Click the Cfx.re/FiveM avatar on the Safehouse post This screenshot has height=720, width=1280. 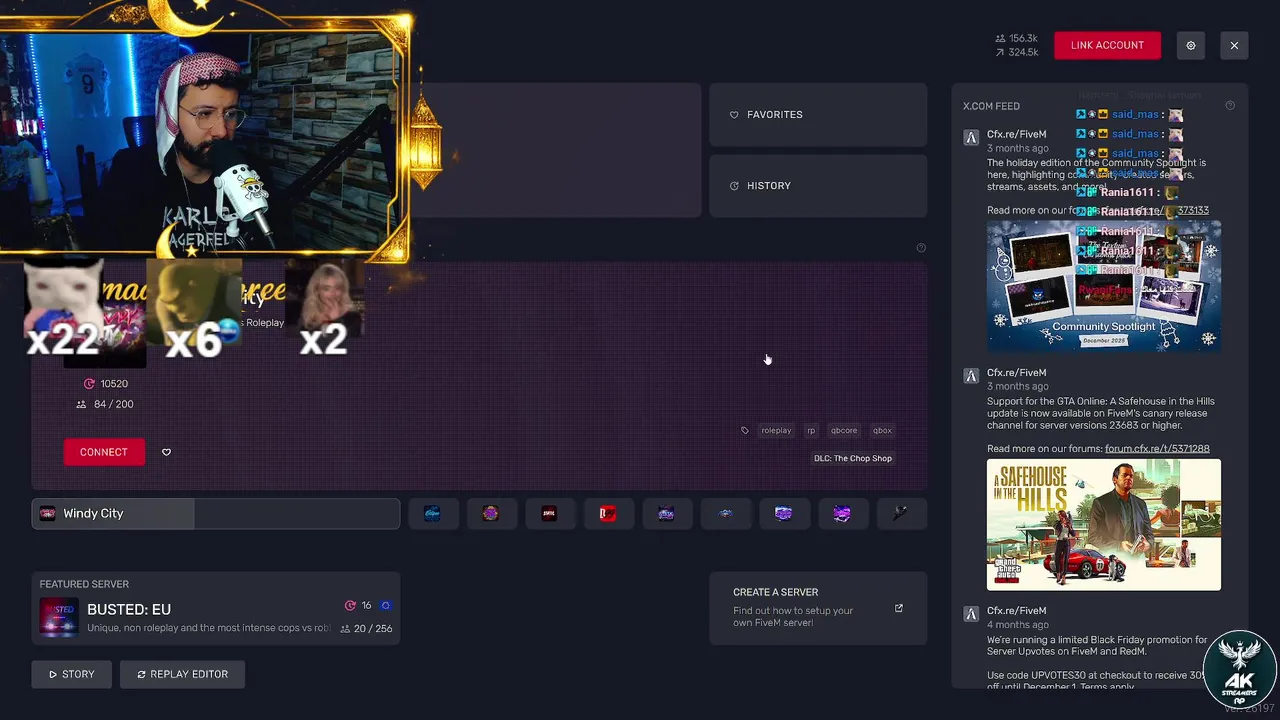[970, 376]
